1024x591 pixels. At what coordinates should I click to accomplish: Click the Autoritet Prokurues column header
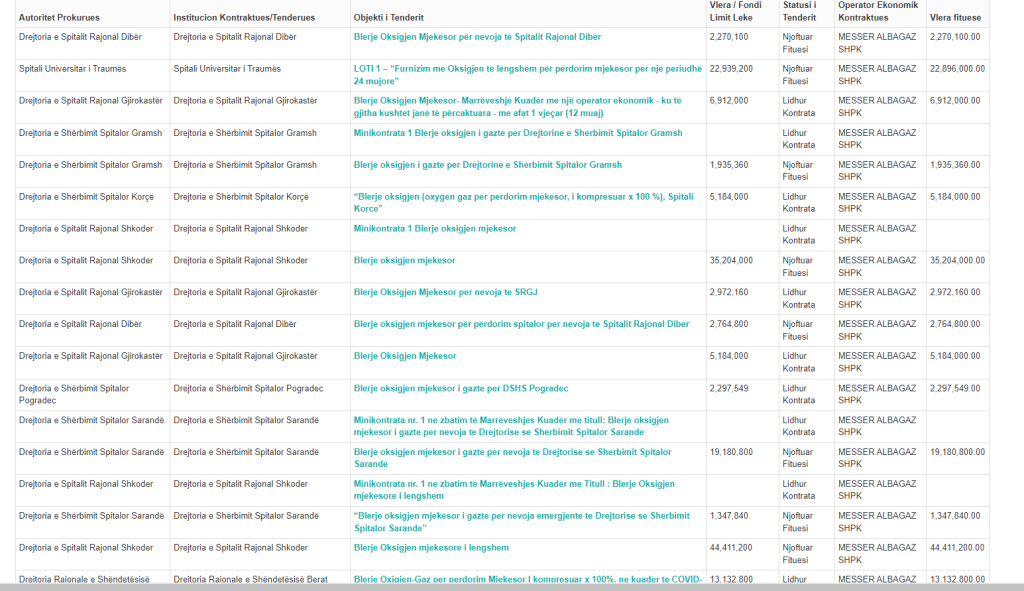click(59, 18)
